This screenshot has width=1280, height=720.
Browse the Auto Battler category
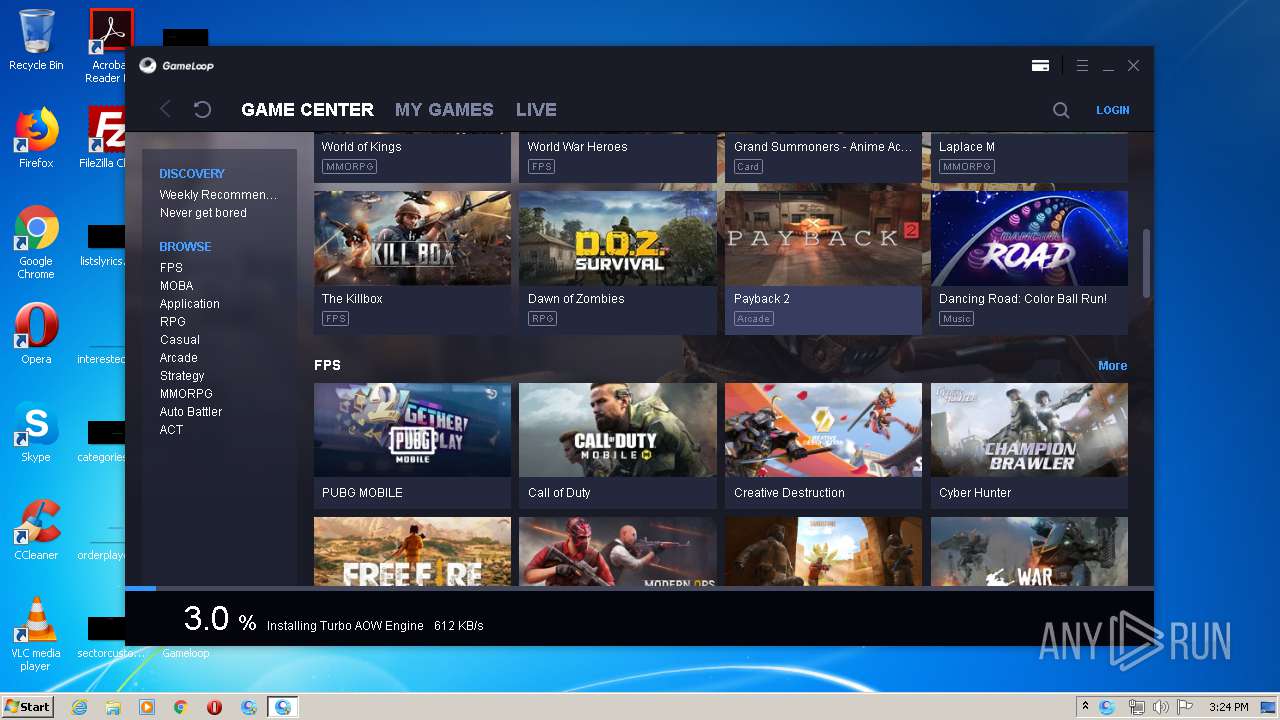tap(191, 412)
